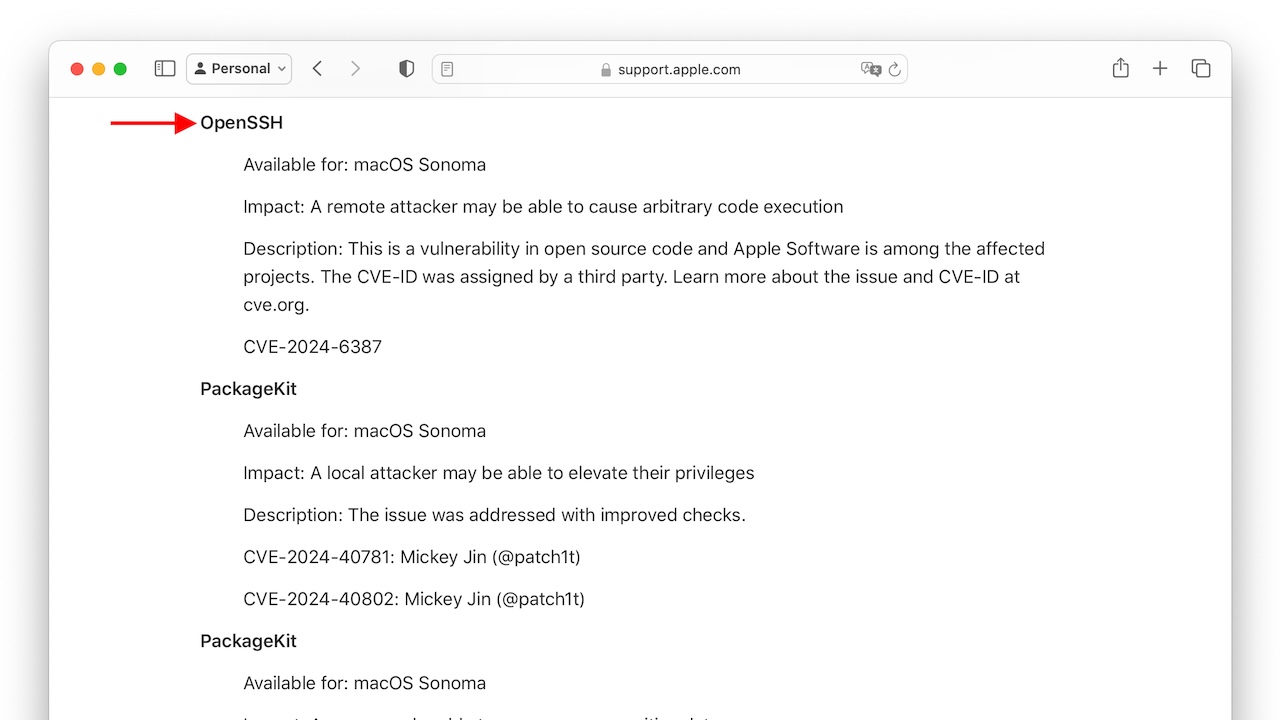This screenshot has width=1280, height=720.
Task: Click CVE-2024-40802 Mickey Jin line
Action: click(413, 599)
